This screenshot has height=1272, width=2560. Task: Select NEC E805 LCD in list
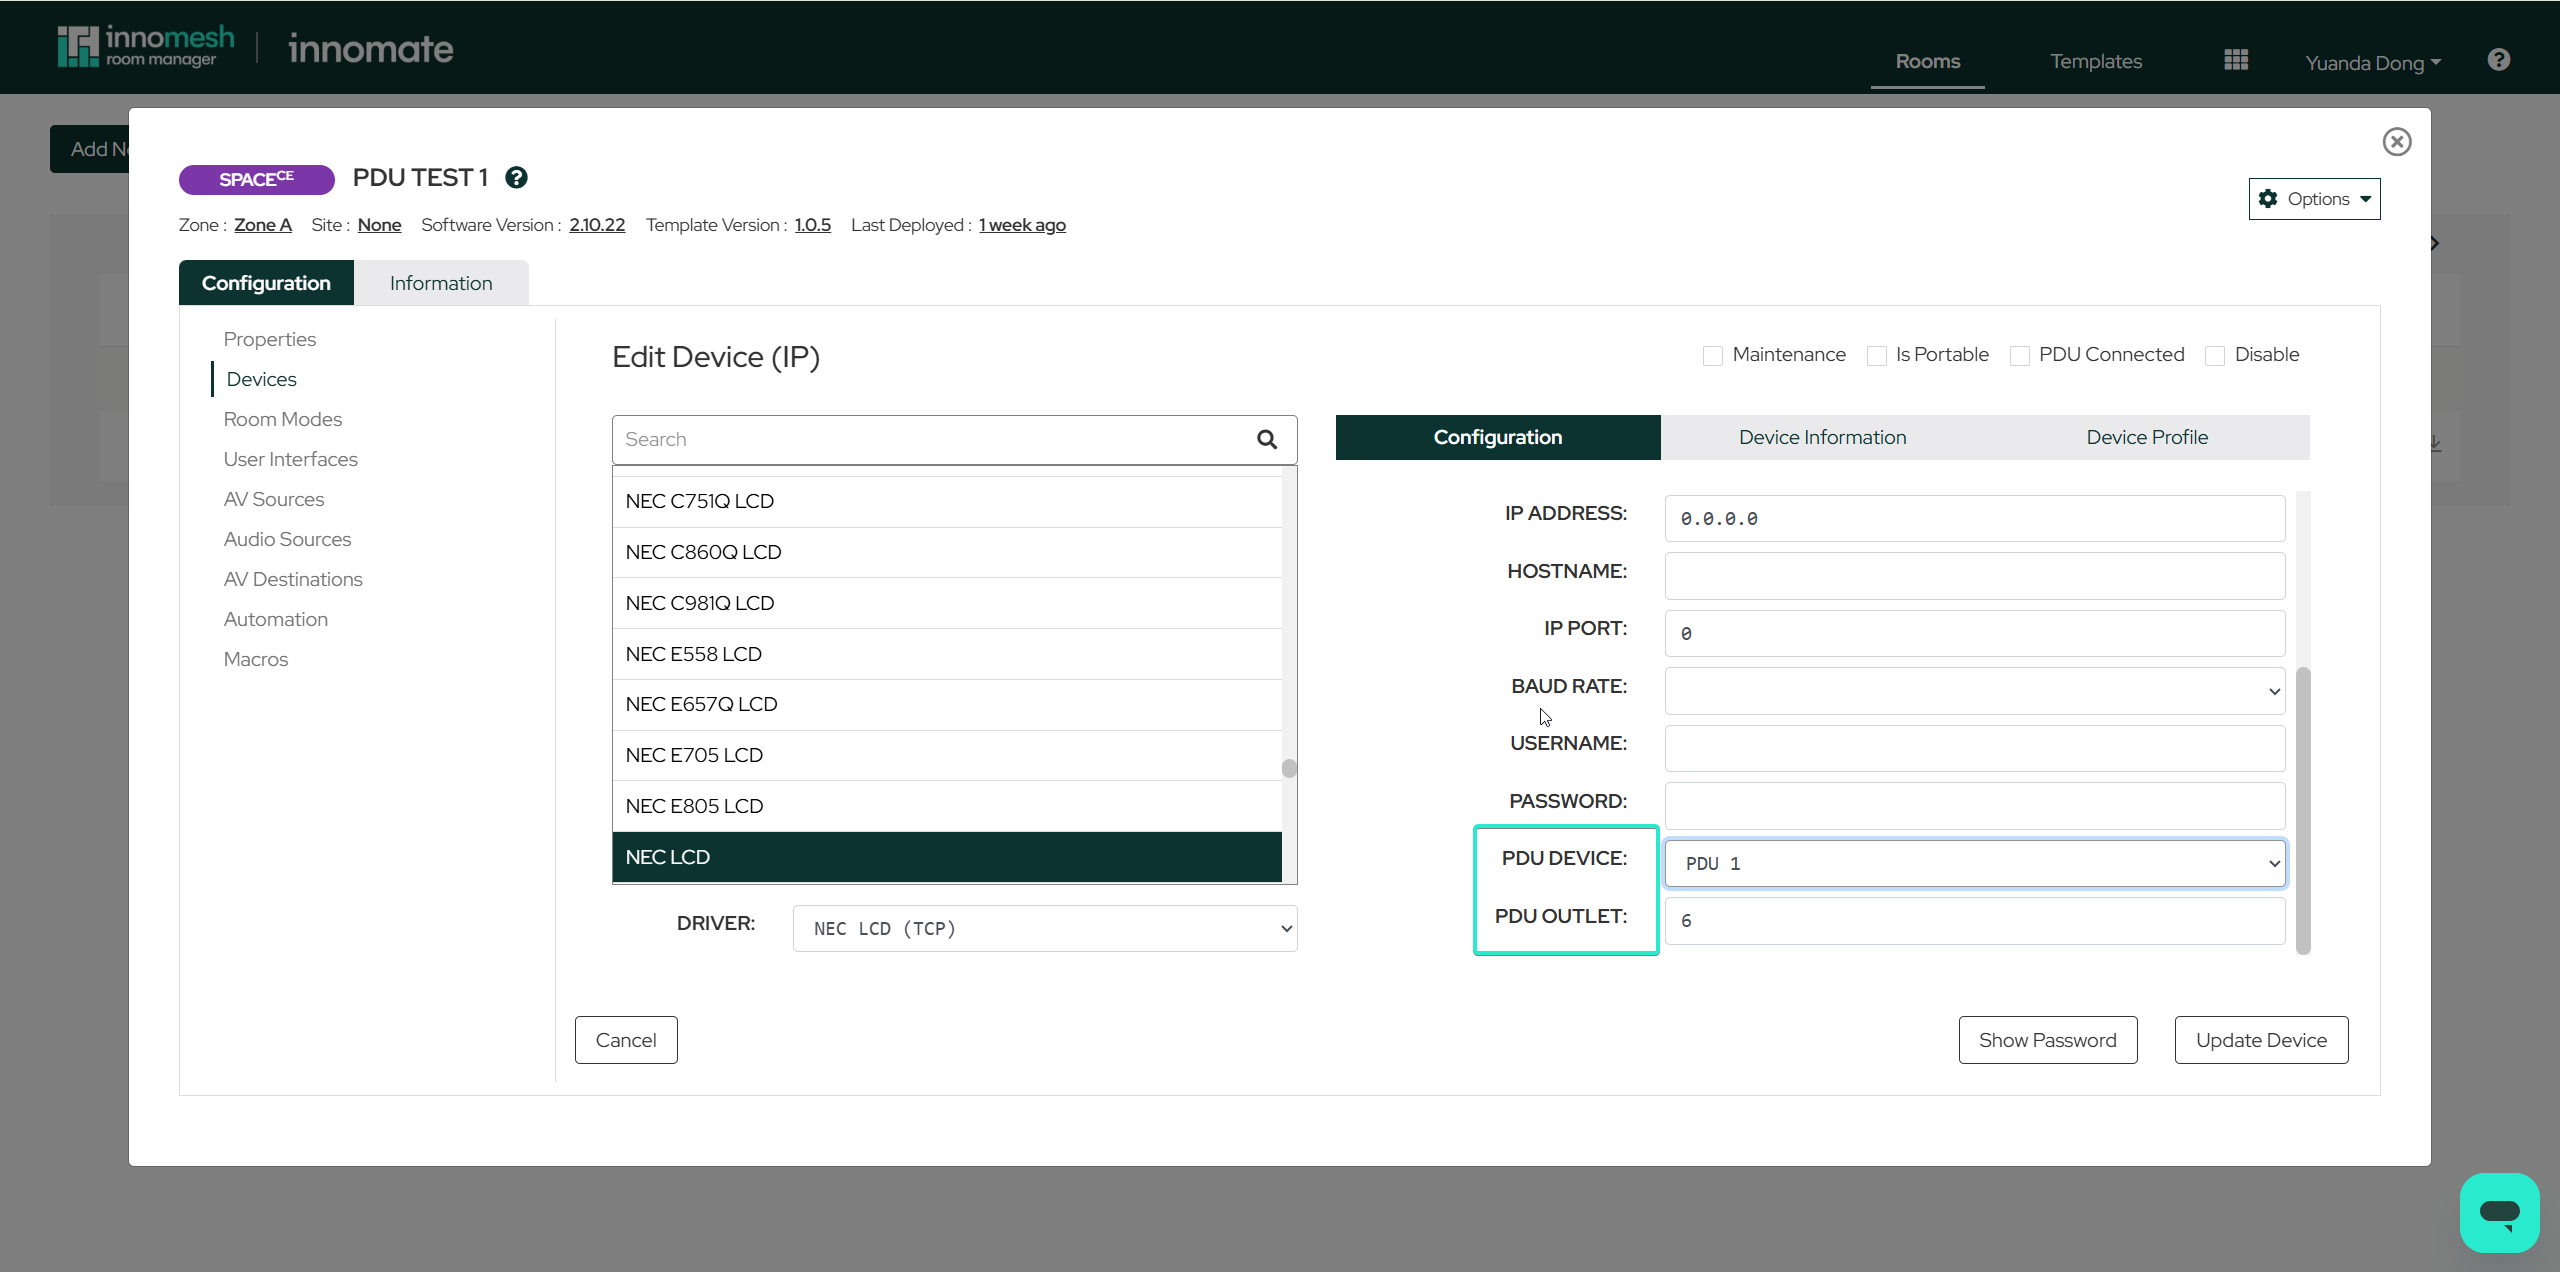pyautogui.click(x=947, y=806)
